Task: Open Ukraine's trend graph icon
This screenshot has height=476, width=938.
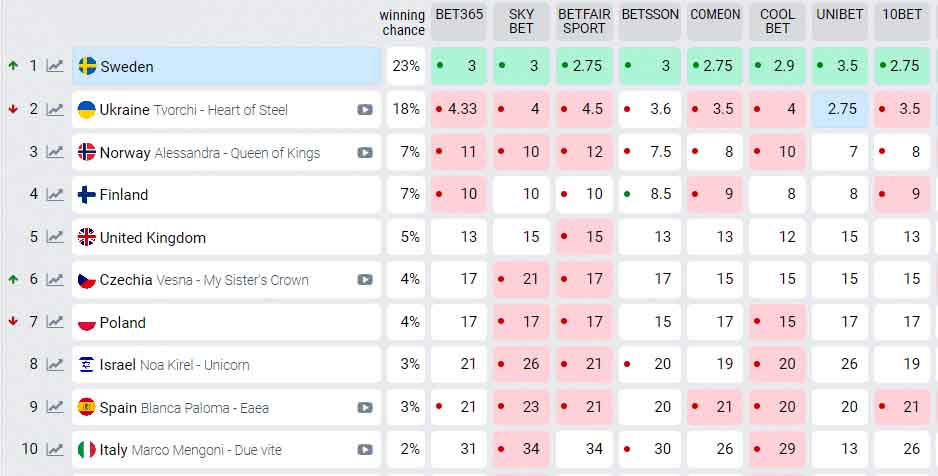Action: [x=55, y=109]
